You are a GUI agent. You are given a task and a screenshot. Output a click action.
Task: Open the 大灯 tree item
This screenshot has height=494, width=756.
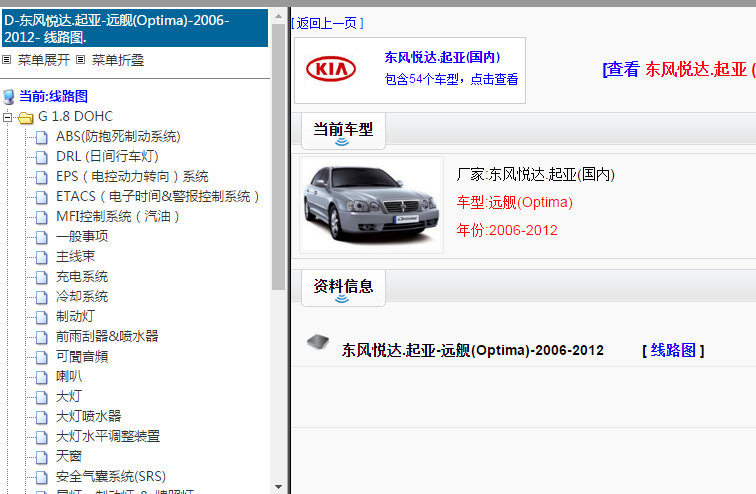point(69,396)
